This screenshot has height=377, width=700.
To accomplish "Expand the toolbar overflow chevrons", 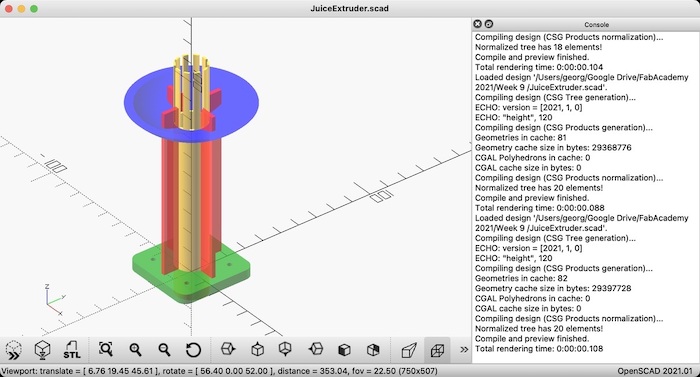I will click(464, 349).
